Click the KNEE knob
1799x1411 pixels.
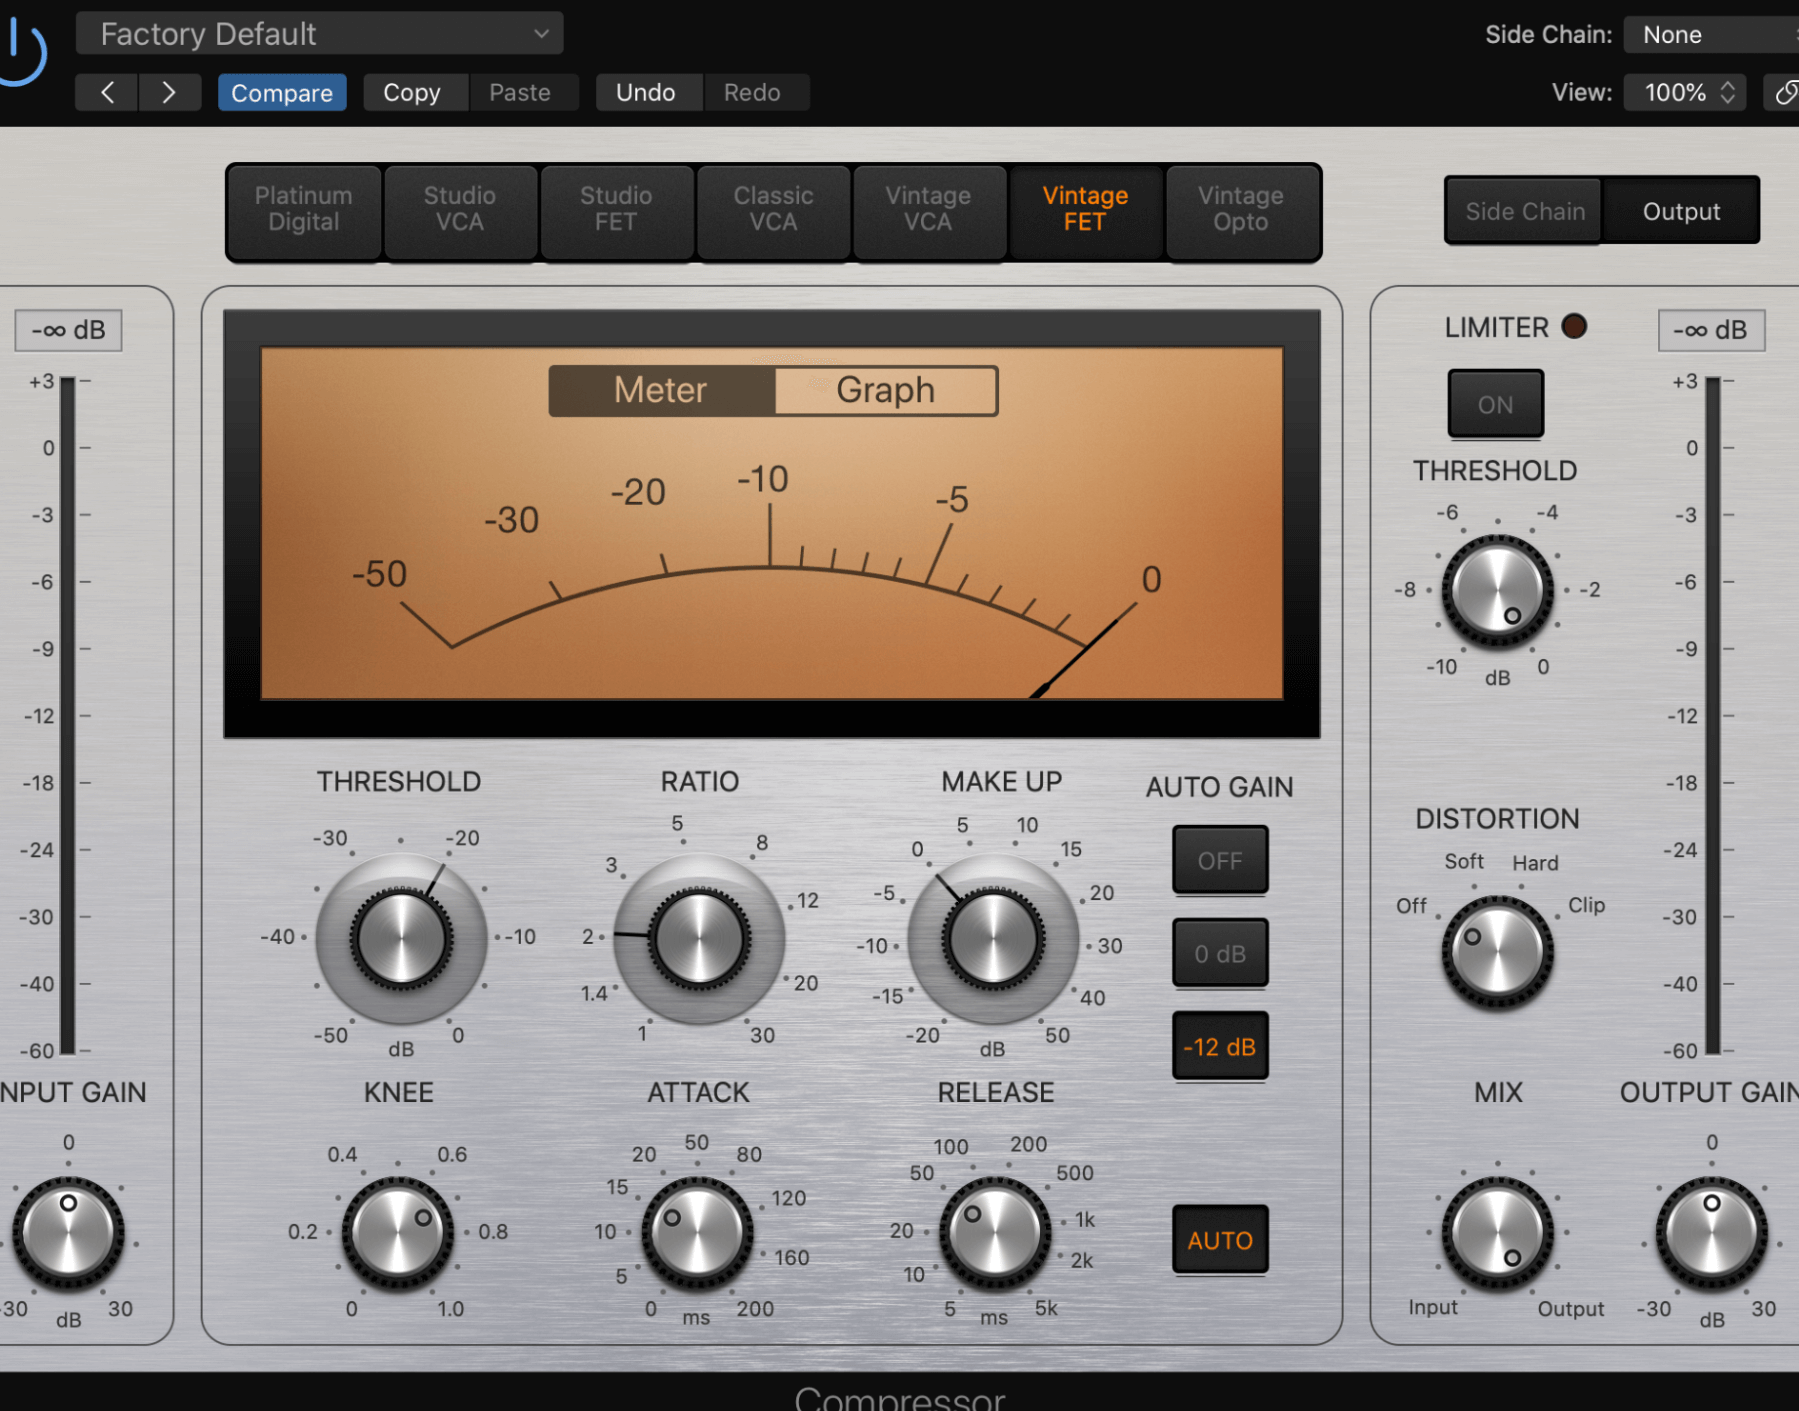pyautogui.click(x=398, y=1234)
